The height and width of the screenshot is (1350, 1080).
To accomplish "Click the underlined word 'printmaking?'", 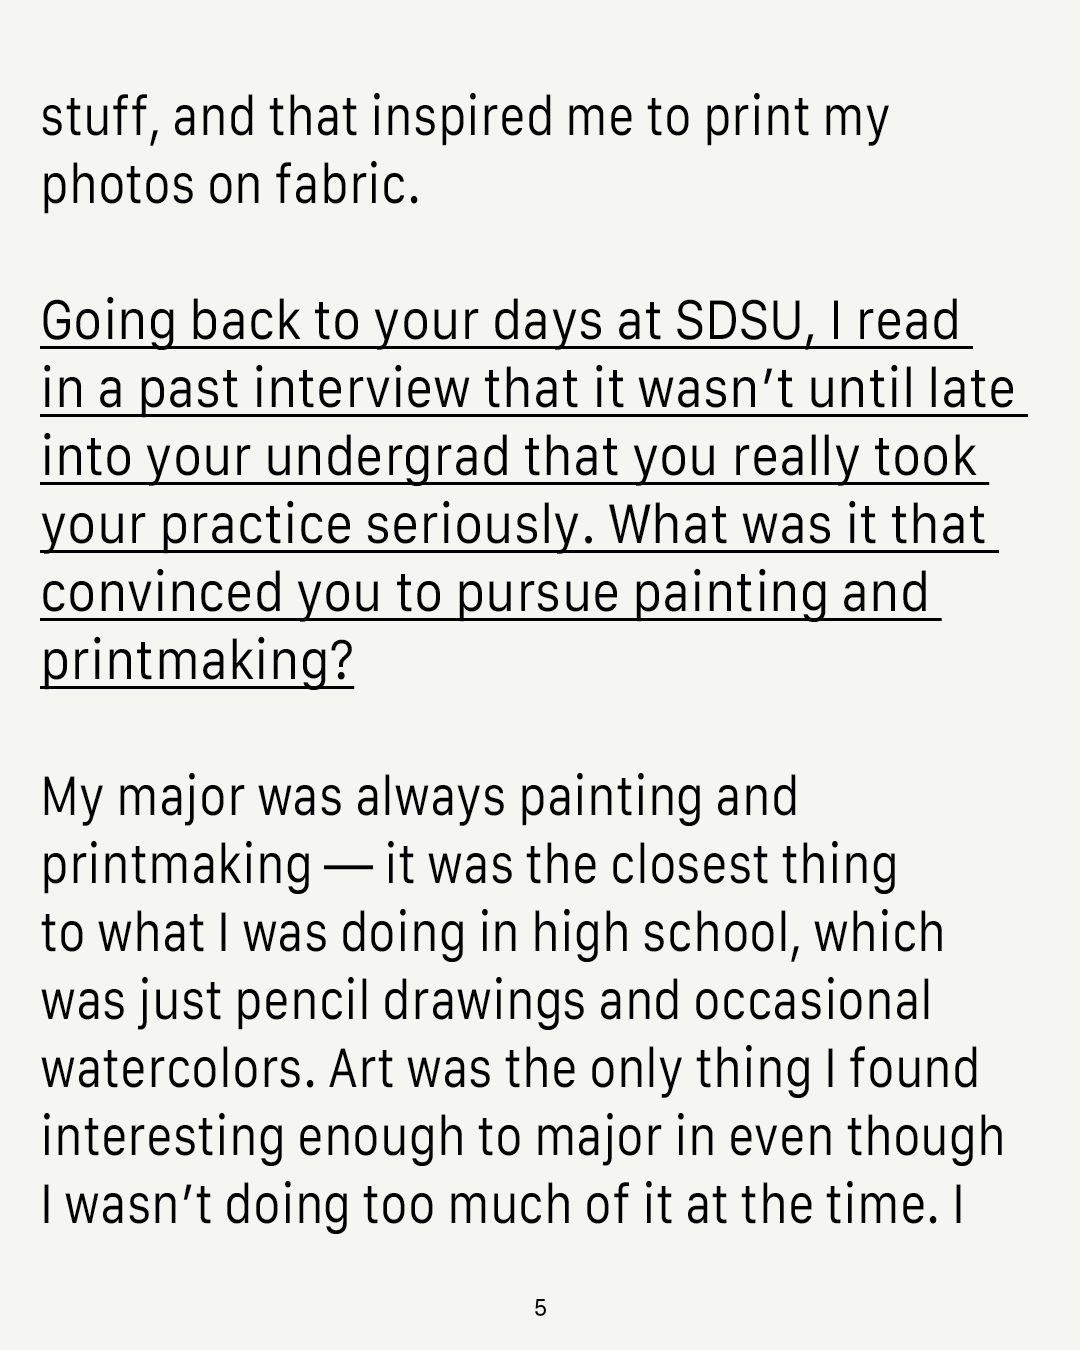I will point(197,661).
